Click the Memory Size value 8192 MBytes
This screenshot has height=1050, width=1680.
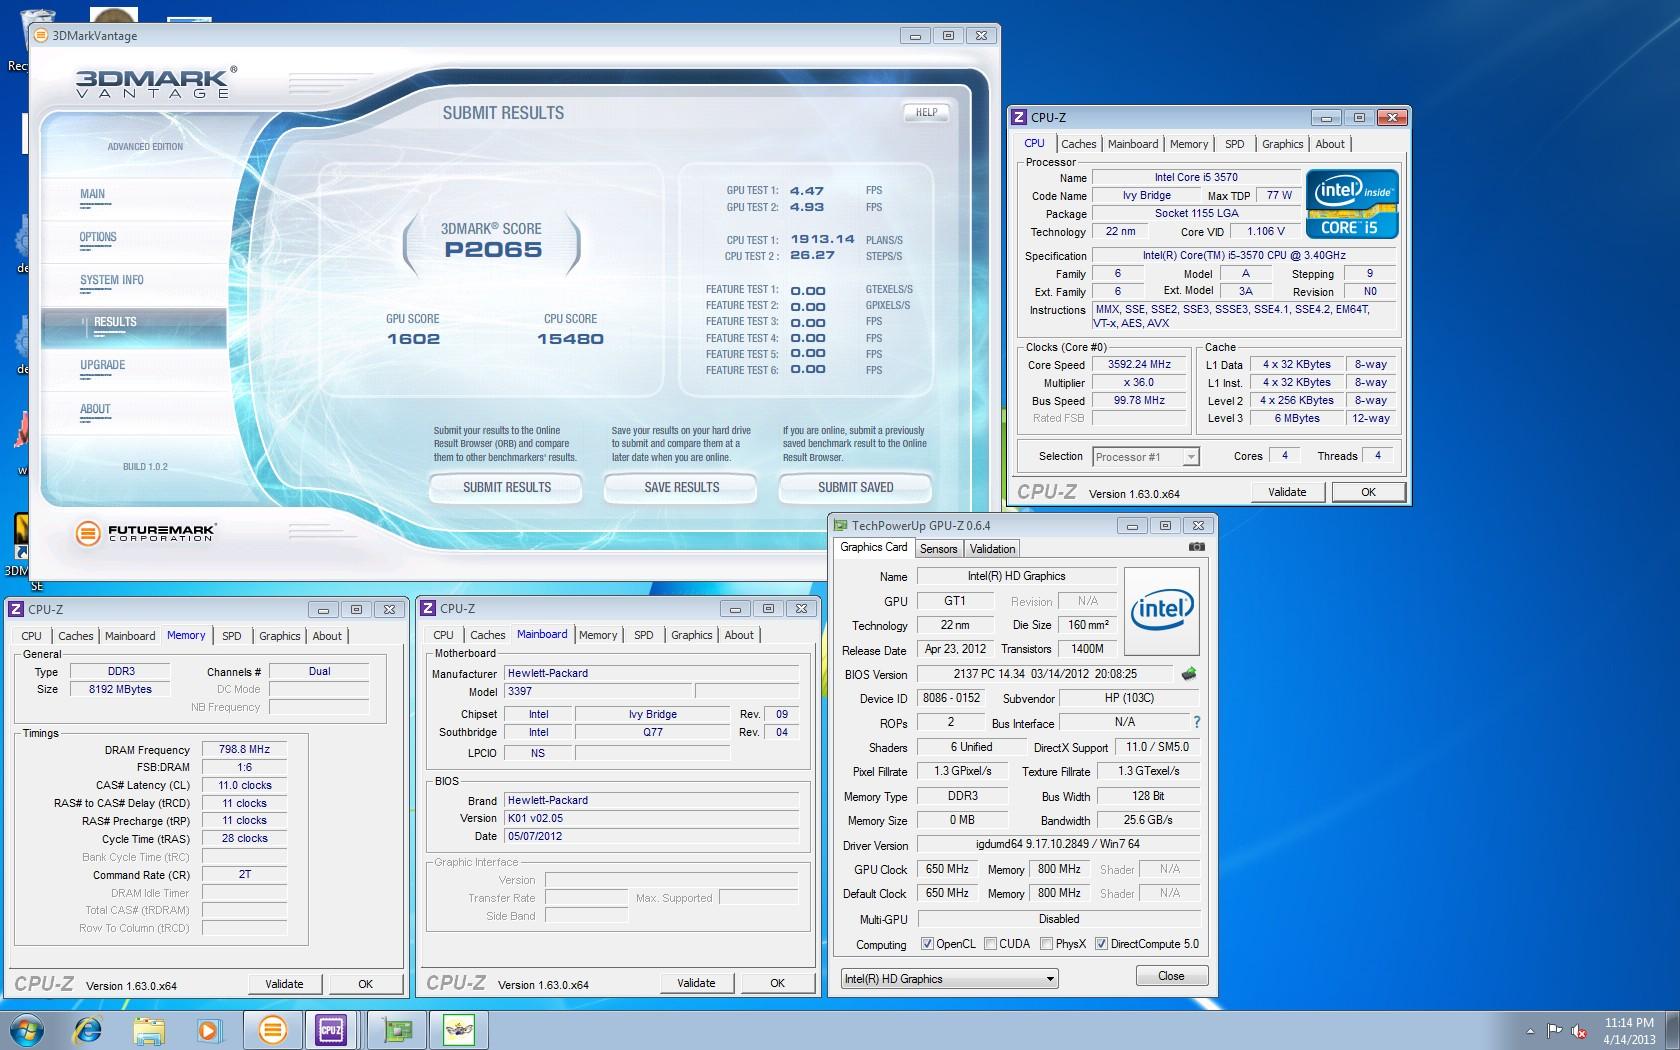pos(120,689)
